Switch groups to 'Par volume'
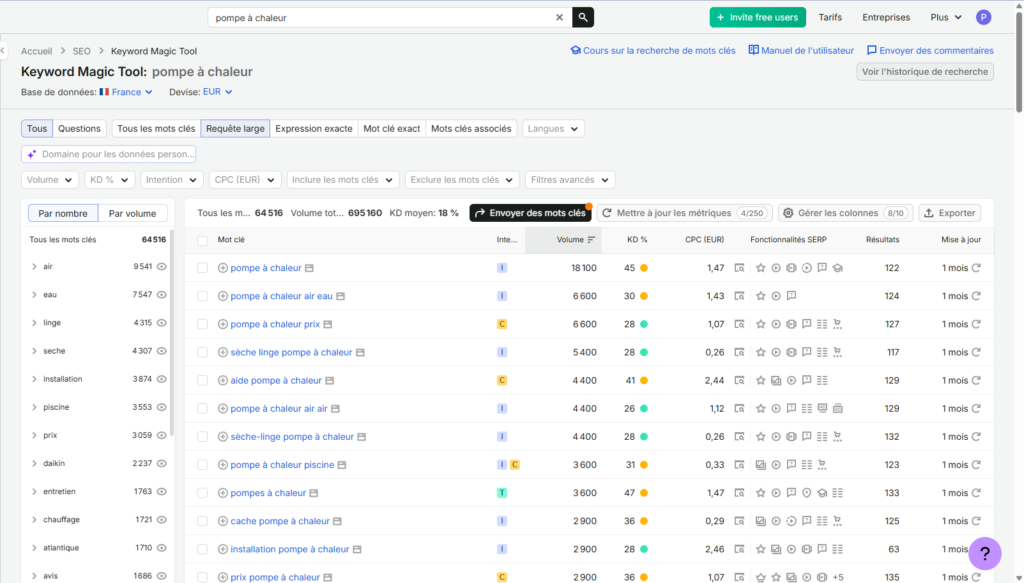The width and height of the screenshot is (1024, 583). (132, 213)
